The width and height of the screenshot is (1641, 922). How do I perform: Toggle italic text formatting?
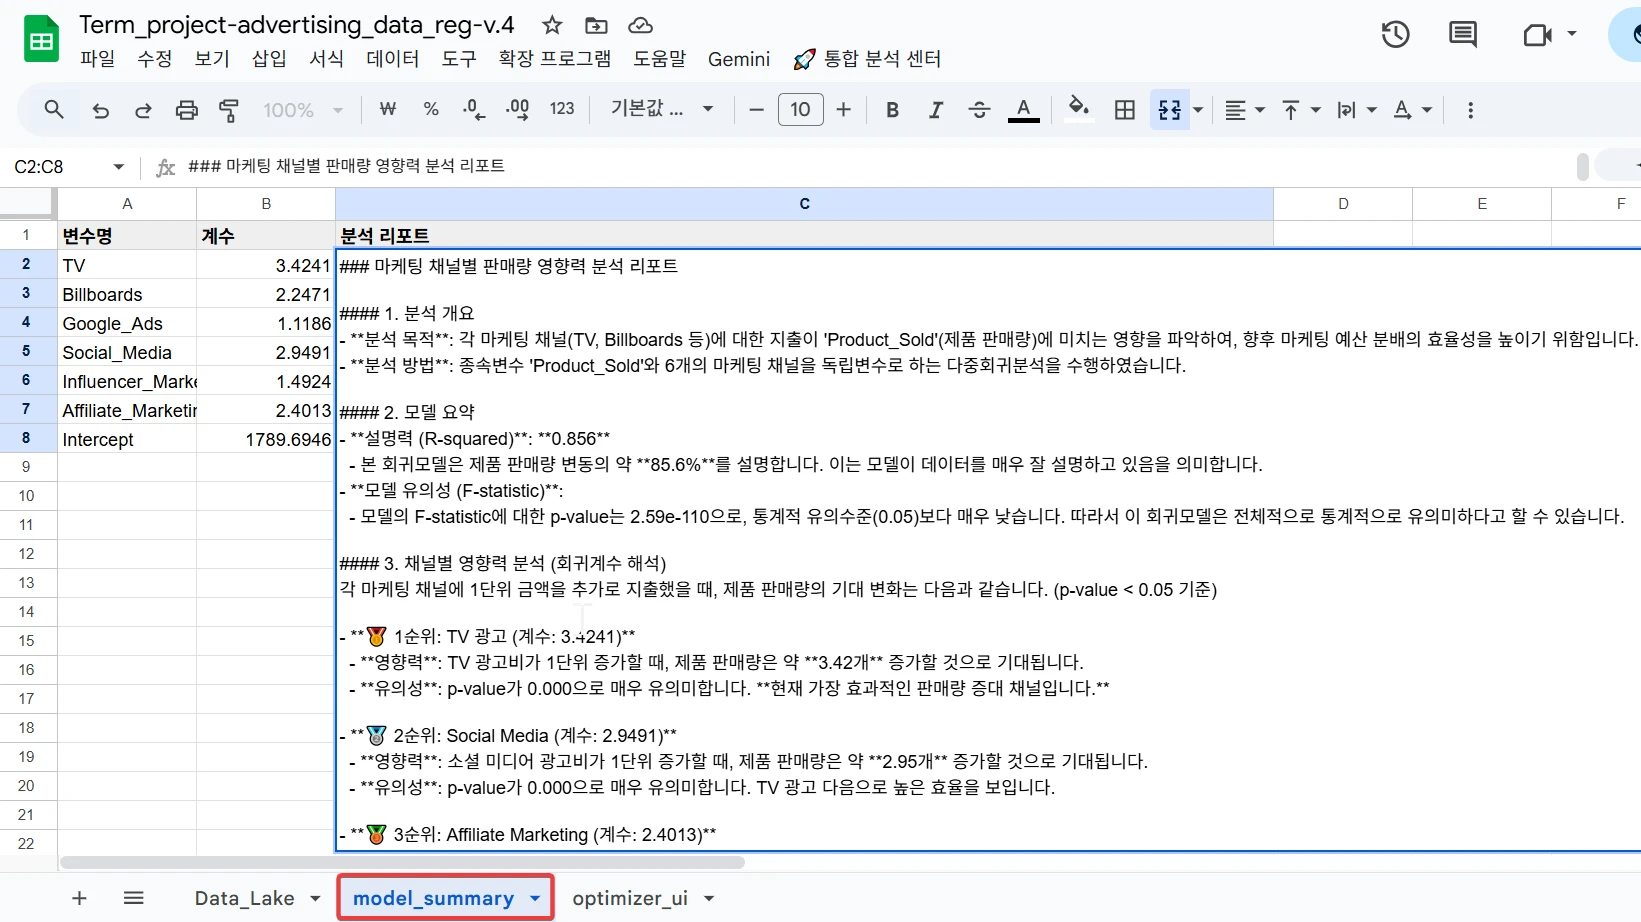(x=935, y=110)
